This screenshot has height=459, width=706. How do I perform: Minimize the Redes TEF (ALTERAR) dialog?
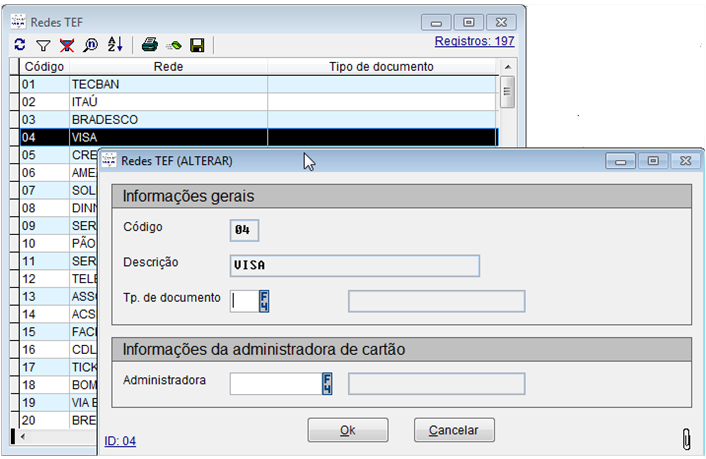point(620,161)
